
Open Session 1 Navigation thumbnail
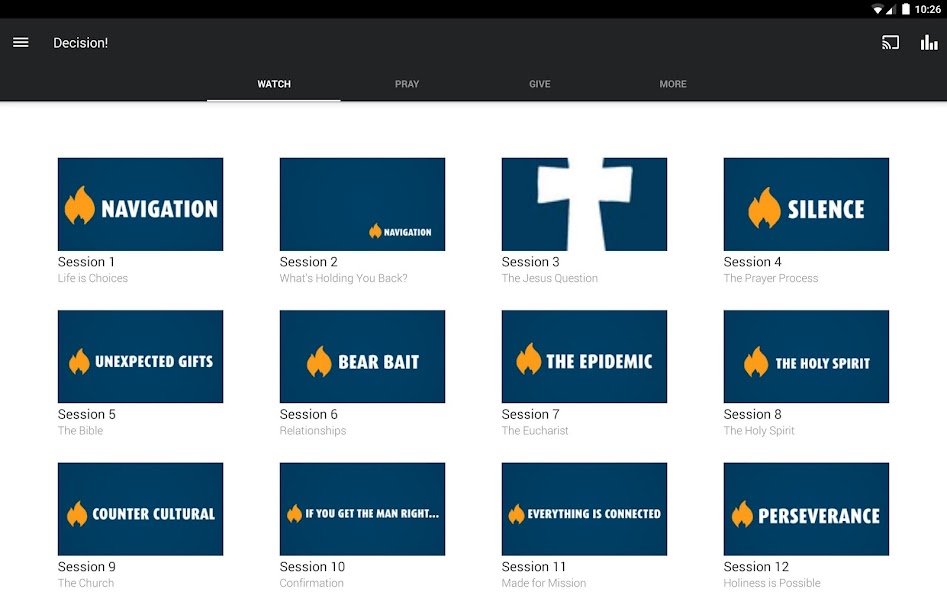tap(140, 204)
